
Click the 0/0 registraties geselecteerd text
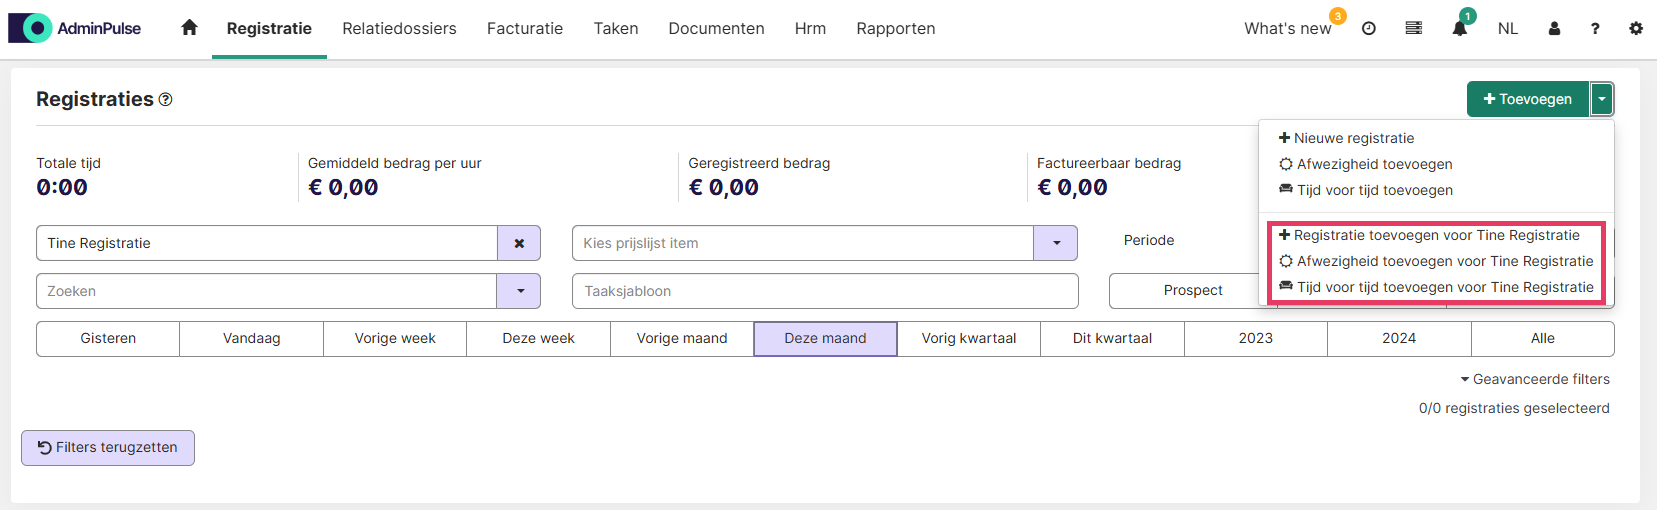[1514, 408]
